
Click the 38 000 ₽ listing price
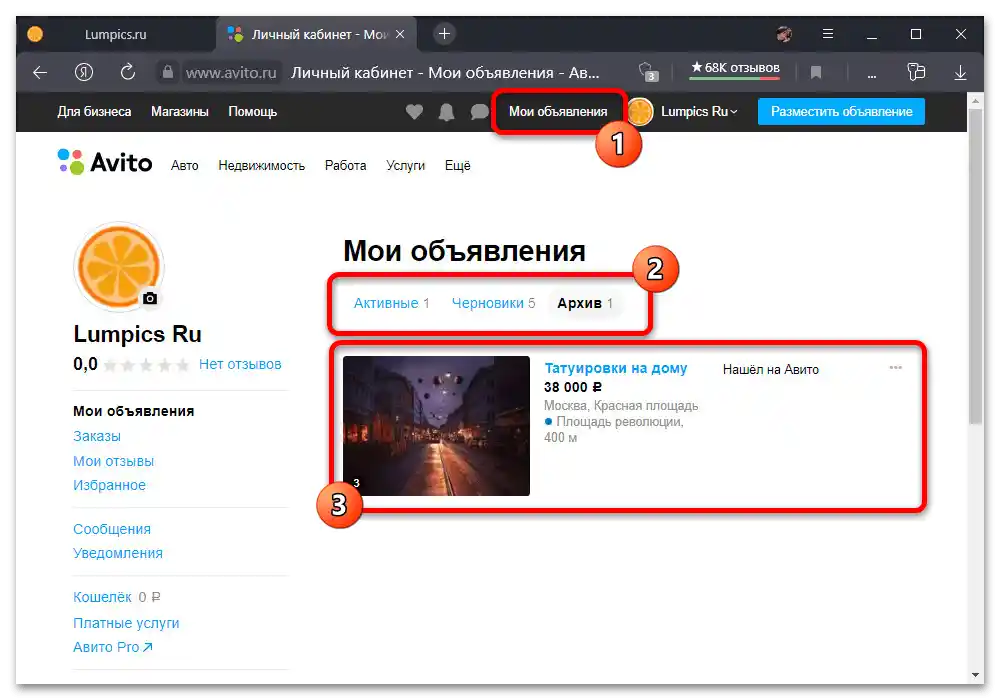point(573,387)
